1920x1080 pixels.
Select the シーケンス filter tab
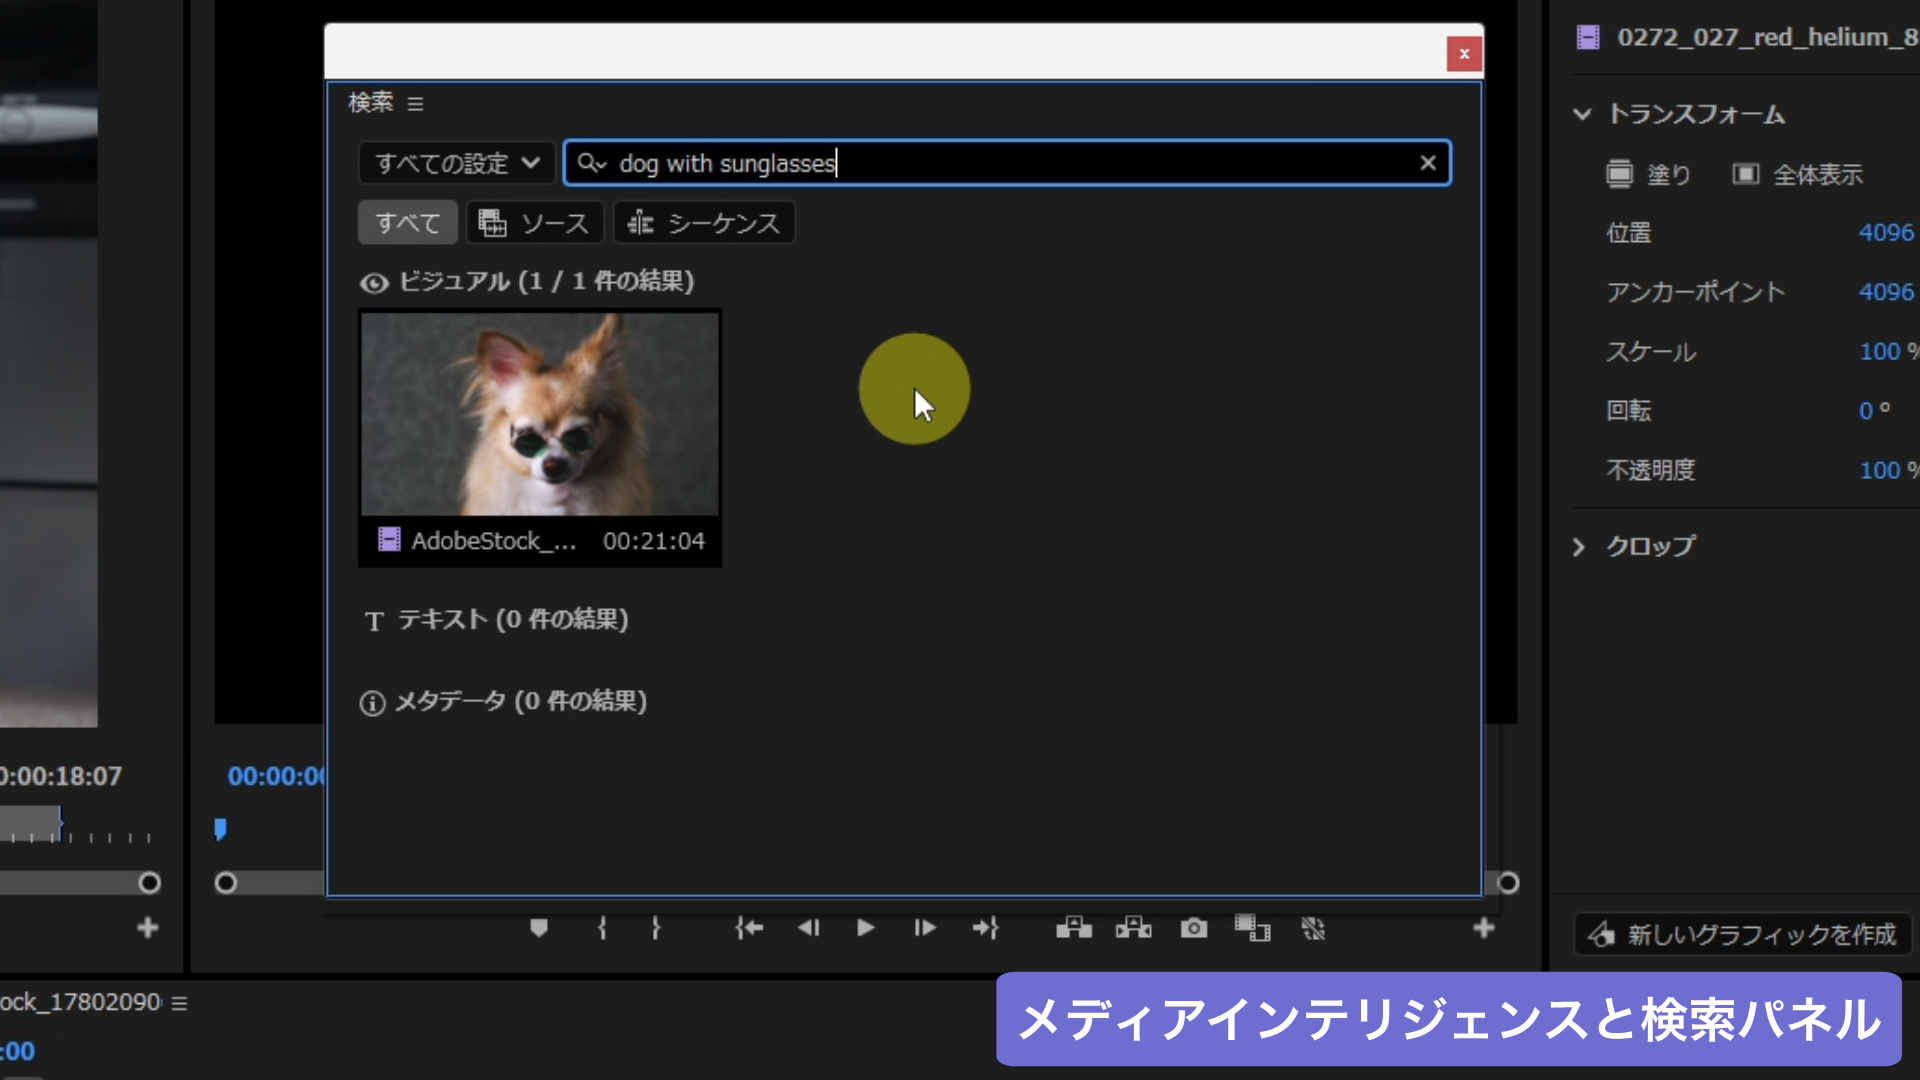[704, 223]
